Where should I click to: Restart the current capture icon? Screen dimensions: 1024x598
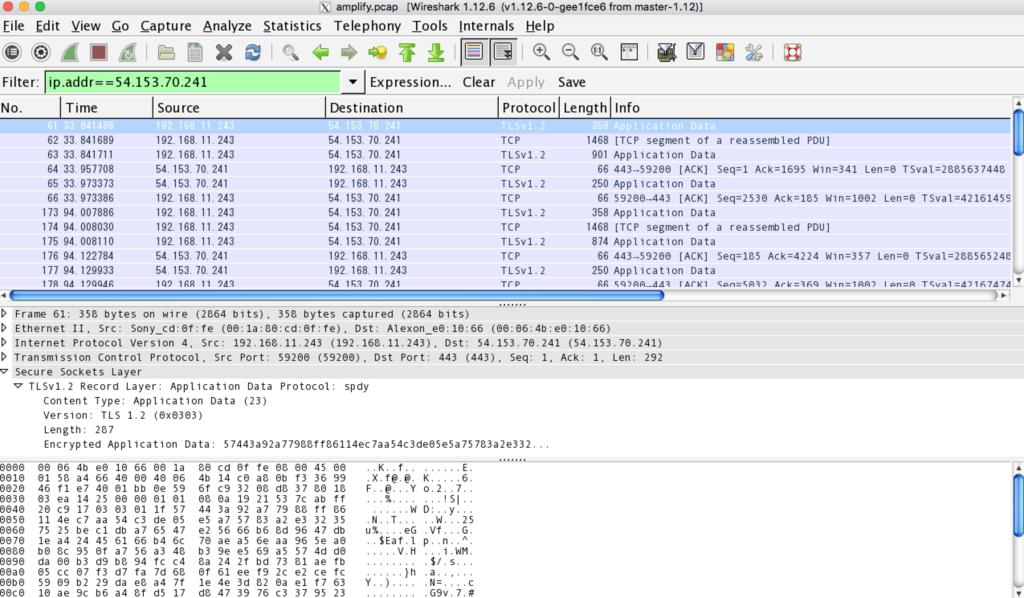(127, 52)
